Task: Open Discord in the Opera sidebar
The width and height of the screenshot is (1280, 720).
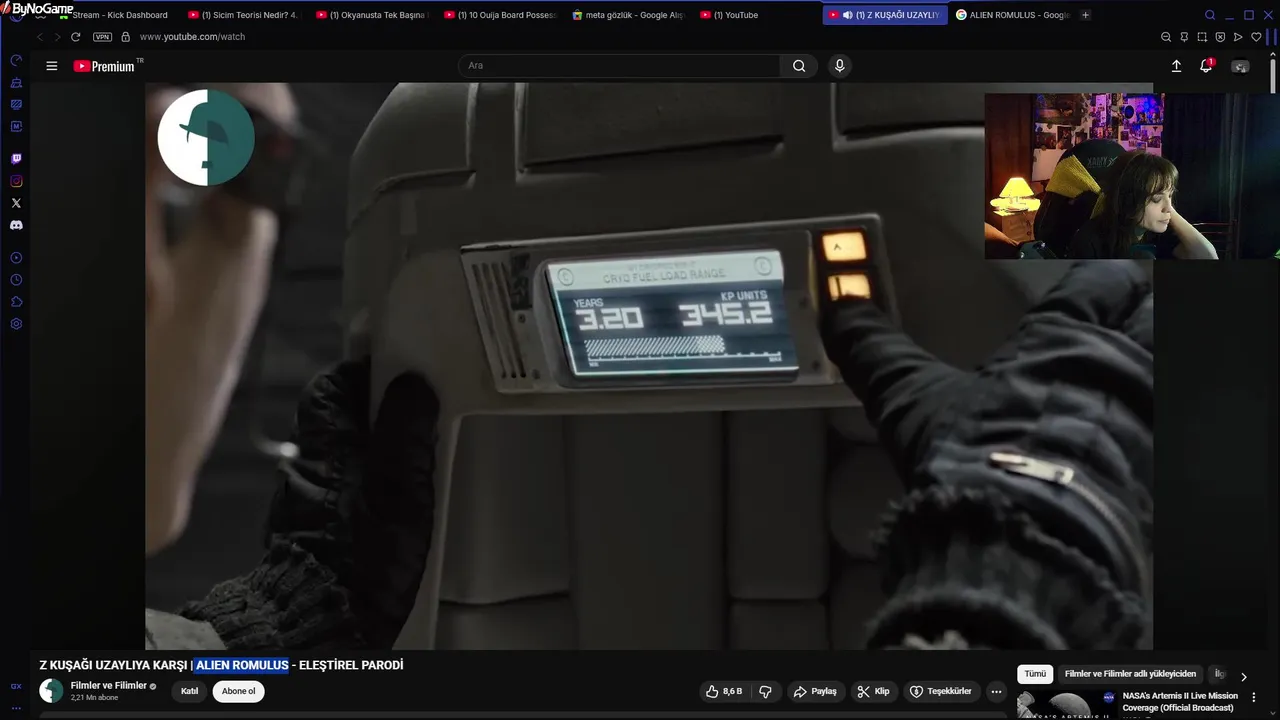Action: pyautogui.click(x=16, y=225)
